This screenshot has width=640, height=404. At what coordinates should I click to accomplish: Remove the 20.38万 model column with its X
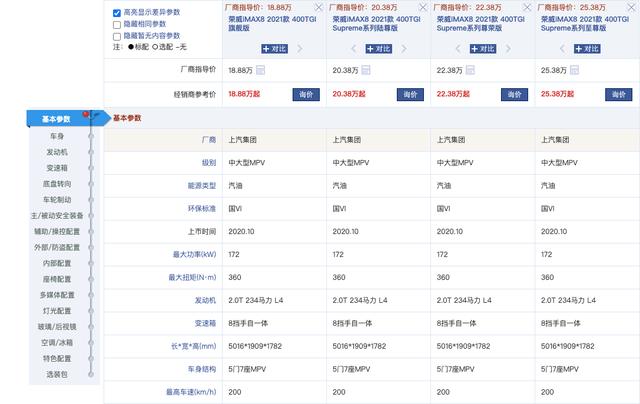click(423, 7)
